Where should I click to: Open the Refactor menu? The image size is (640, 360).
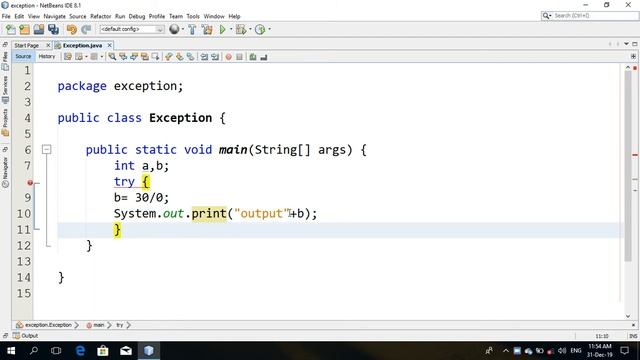pos(100,16)
